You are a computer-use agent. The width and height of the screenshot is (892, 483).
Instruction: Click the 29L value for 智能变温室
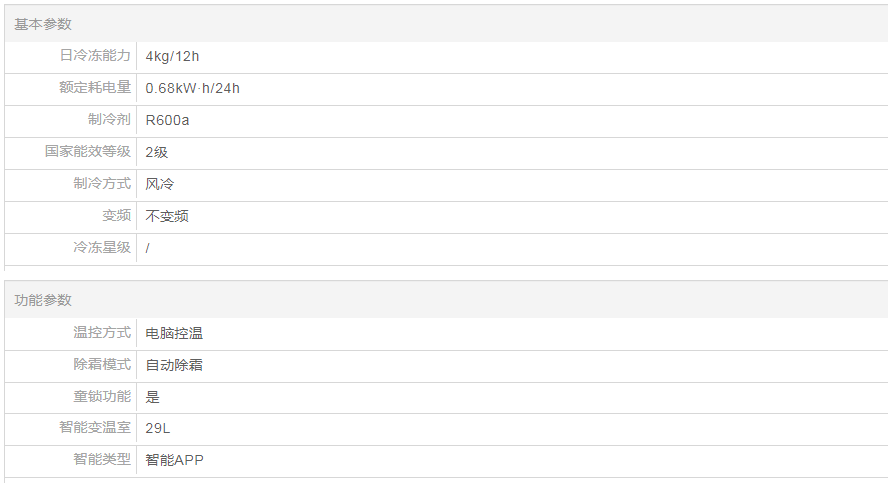pos(159,429)
